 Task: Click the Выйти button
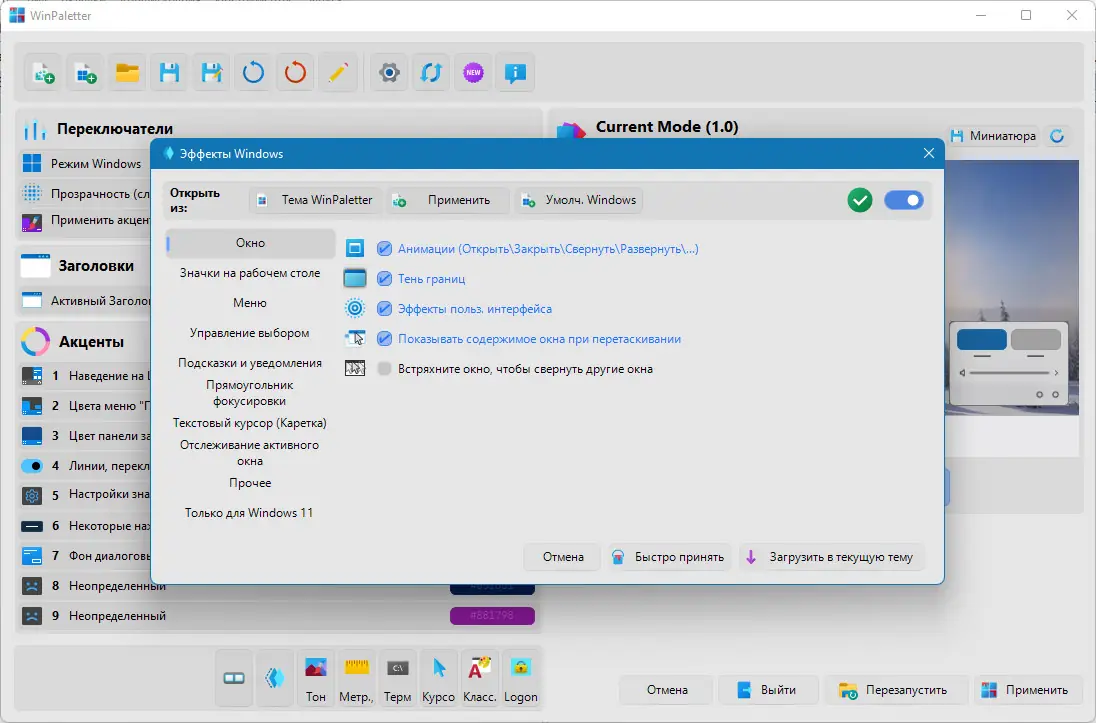(767, 690)
